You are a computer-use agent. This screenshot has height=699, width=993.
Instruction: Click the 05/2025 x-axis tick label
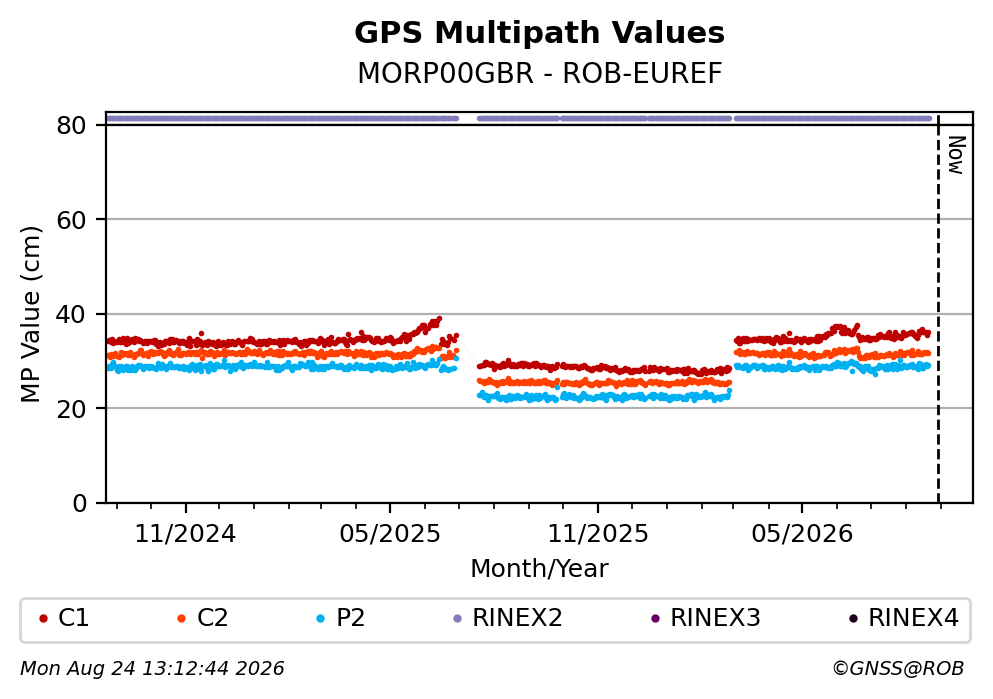point(389,534)
